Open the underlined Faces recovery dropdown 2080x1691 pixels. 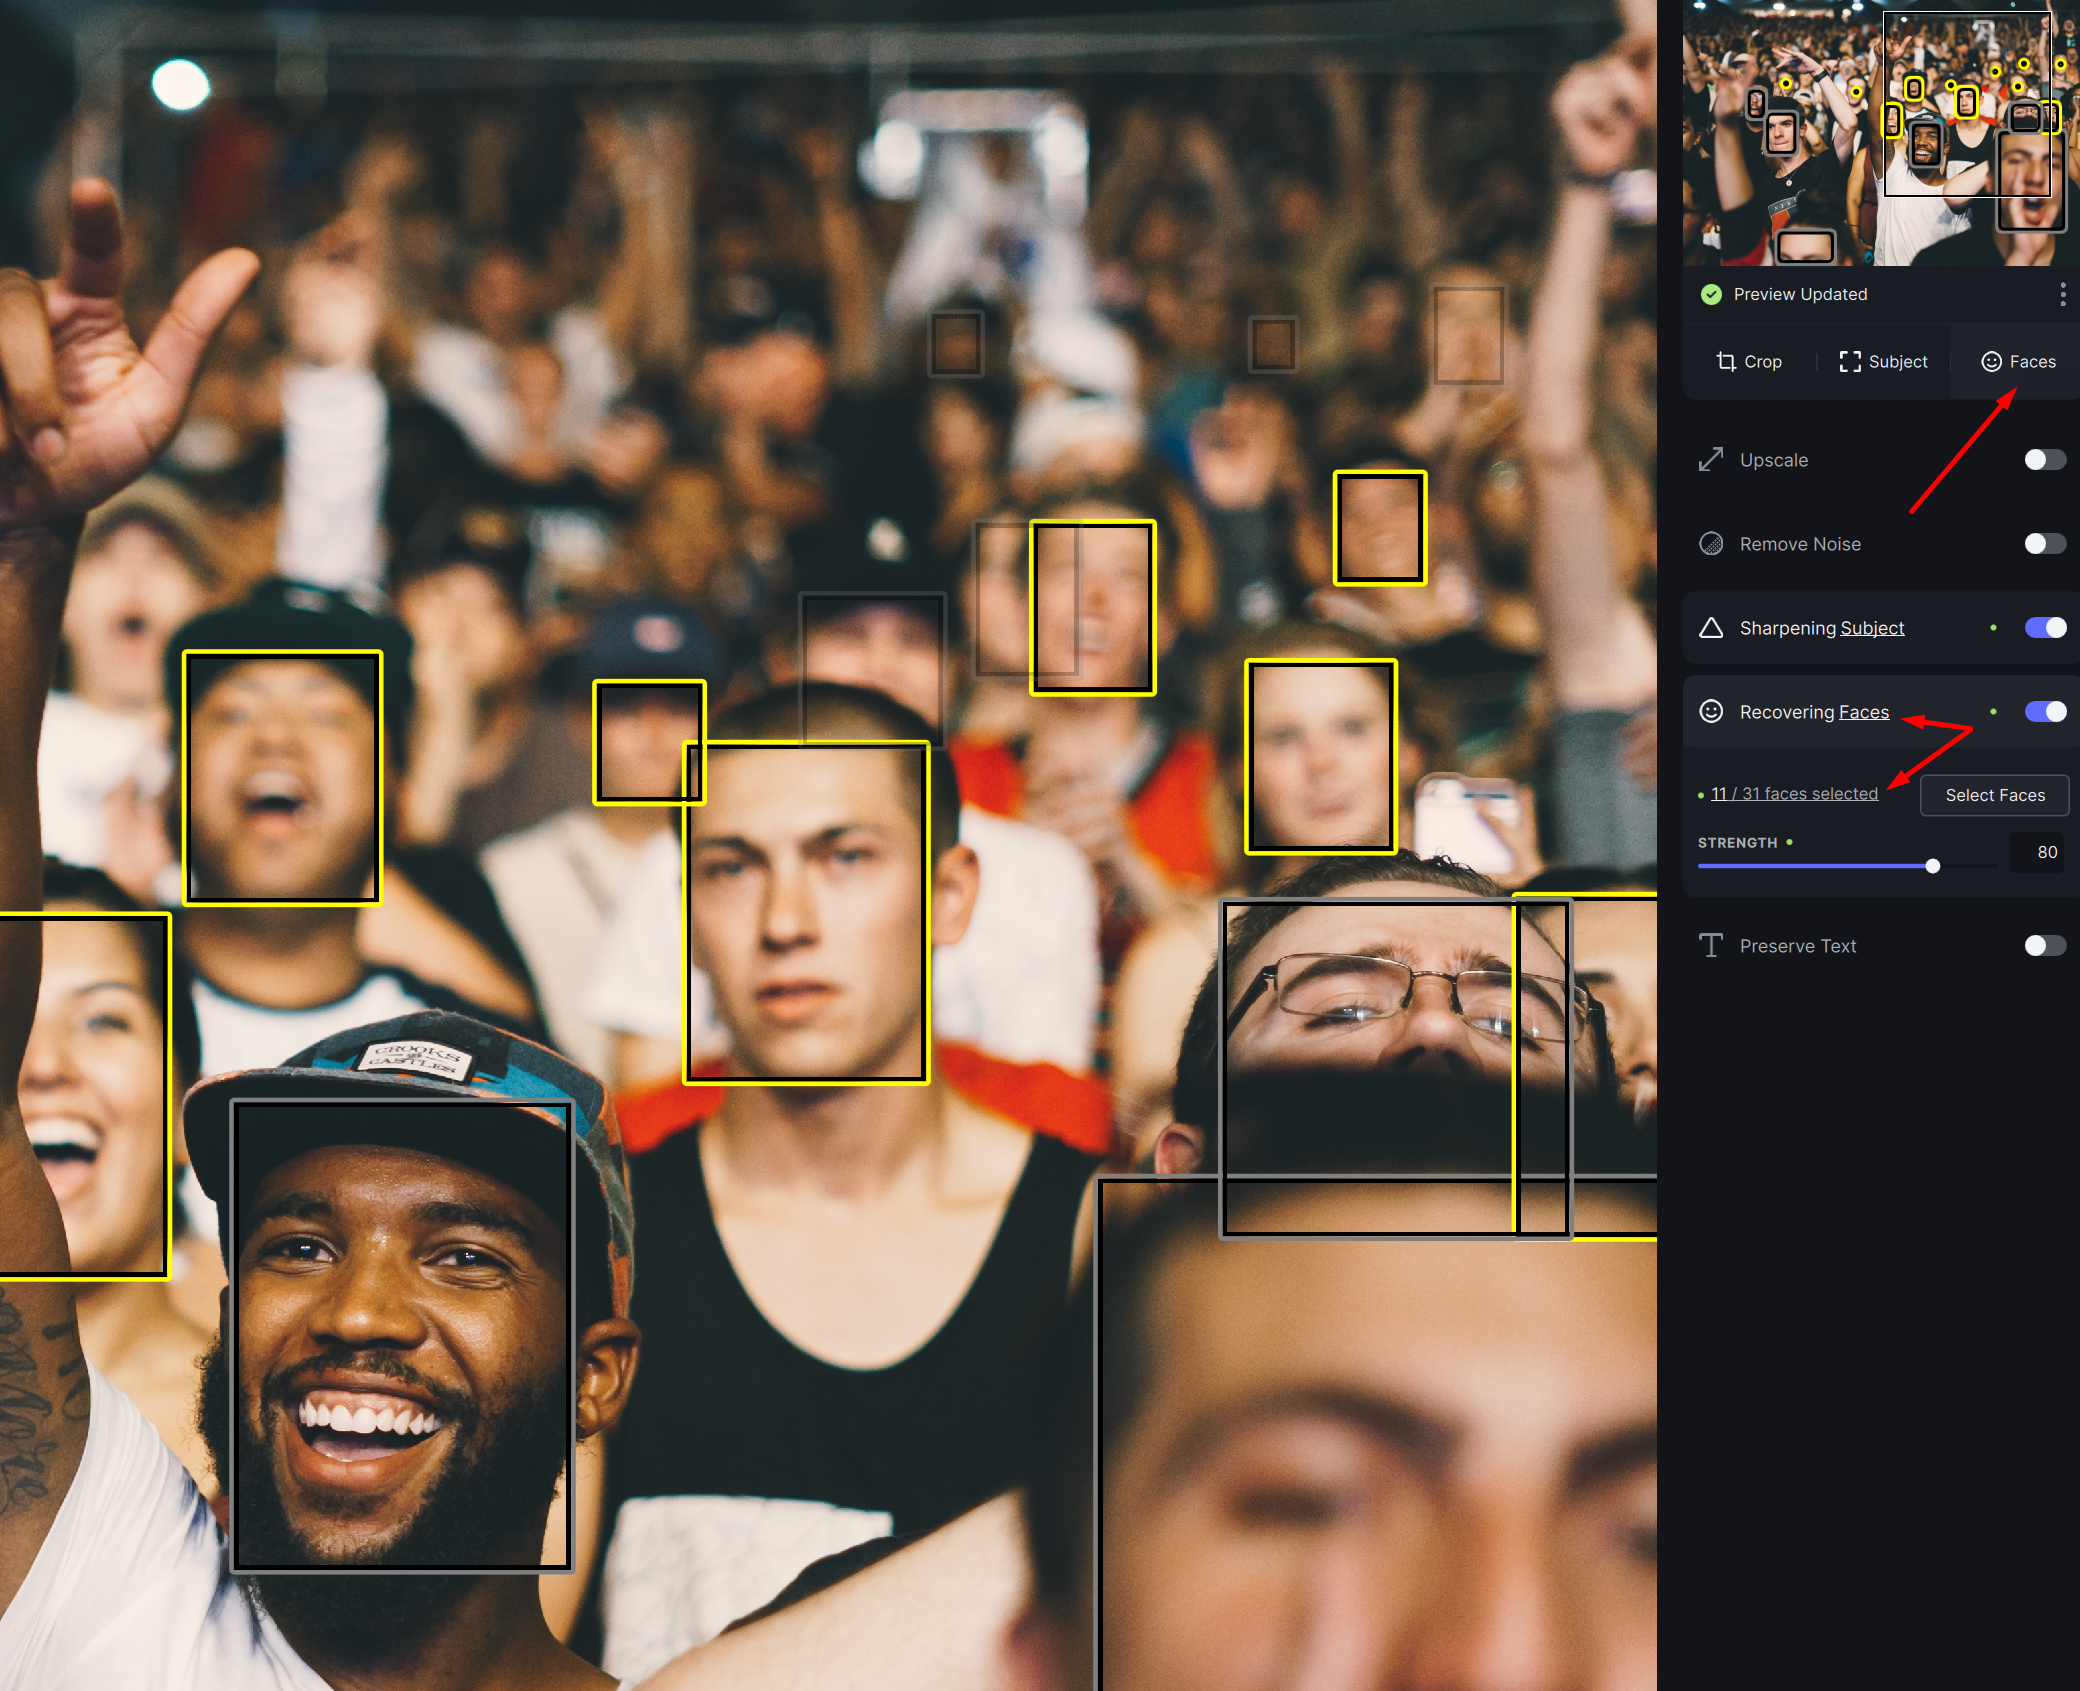click(1864, 712)
